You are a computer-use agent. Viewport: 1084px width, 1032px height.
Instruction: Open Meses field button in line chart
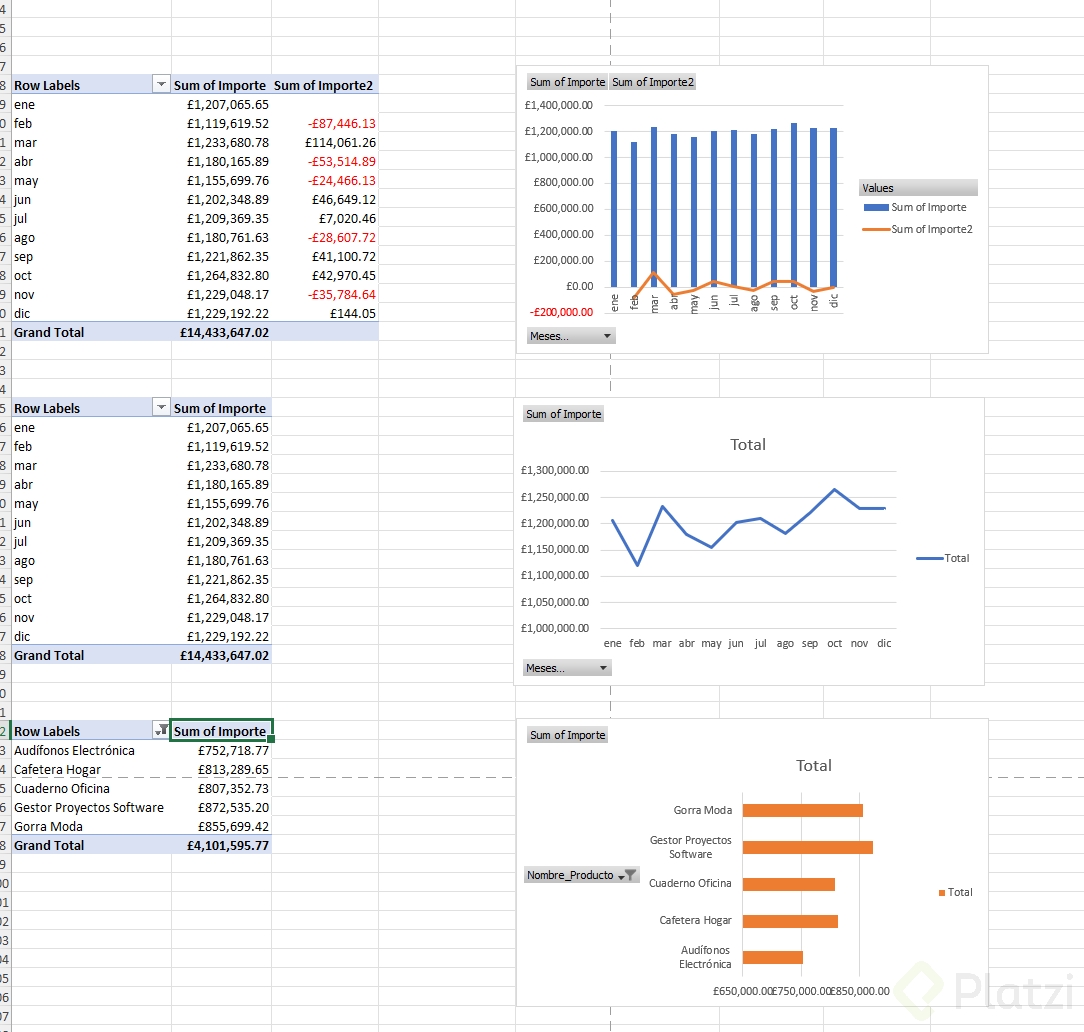tap(567, 668)
